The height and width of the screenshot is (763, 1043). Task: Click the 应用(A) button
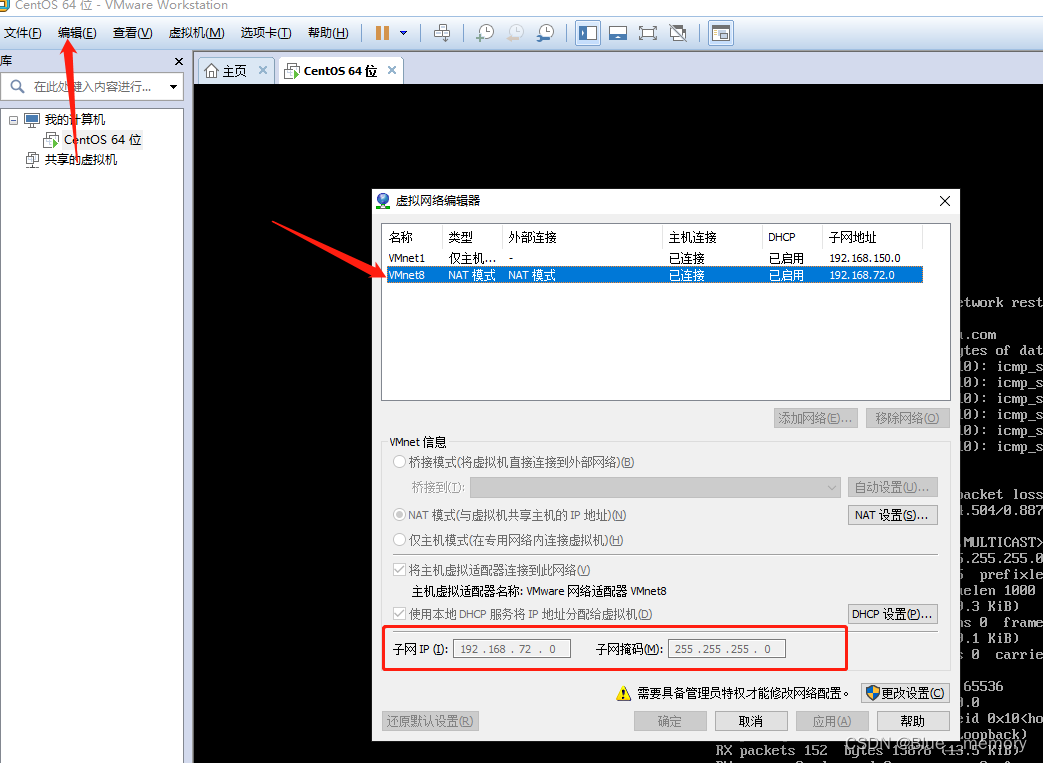coord(832,721)
